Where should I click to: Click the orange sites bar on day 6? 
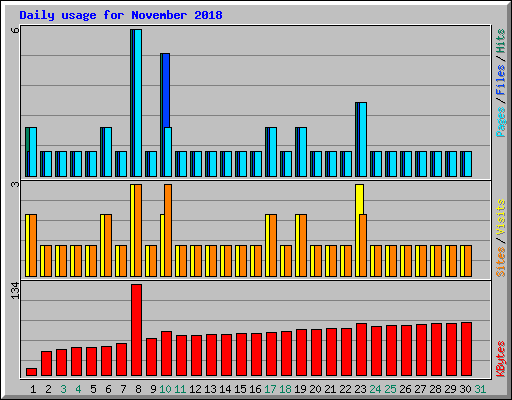[x=108, y=245]
